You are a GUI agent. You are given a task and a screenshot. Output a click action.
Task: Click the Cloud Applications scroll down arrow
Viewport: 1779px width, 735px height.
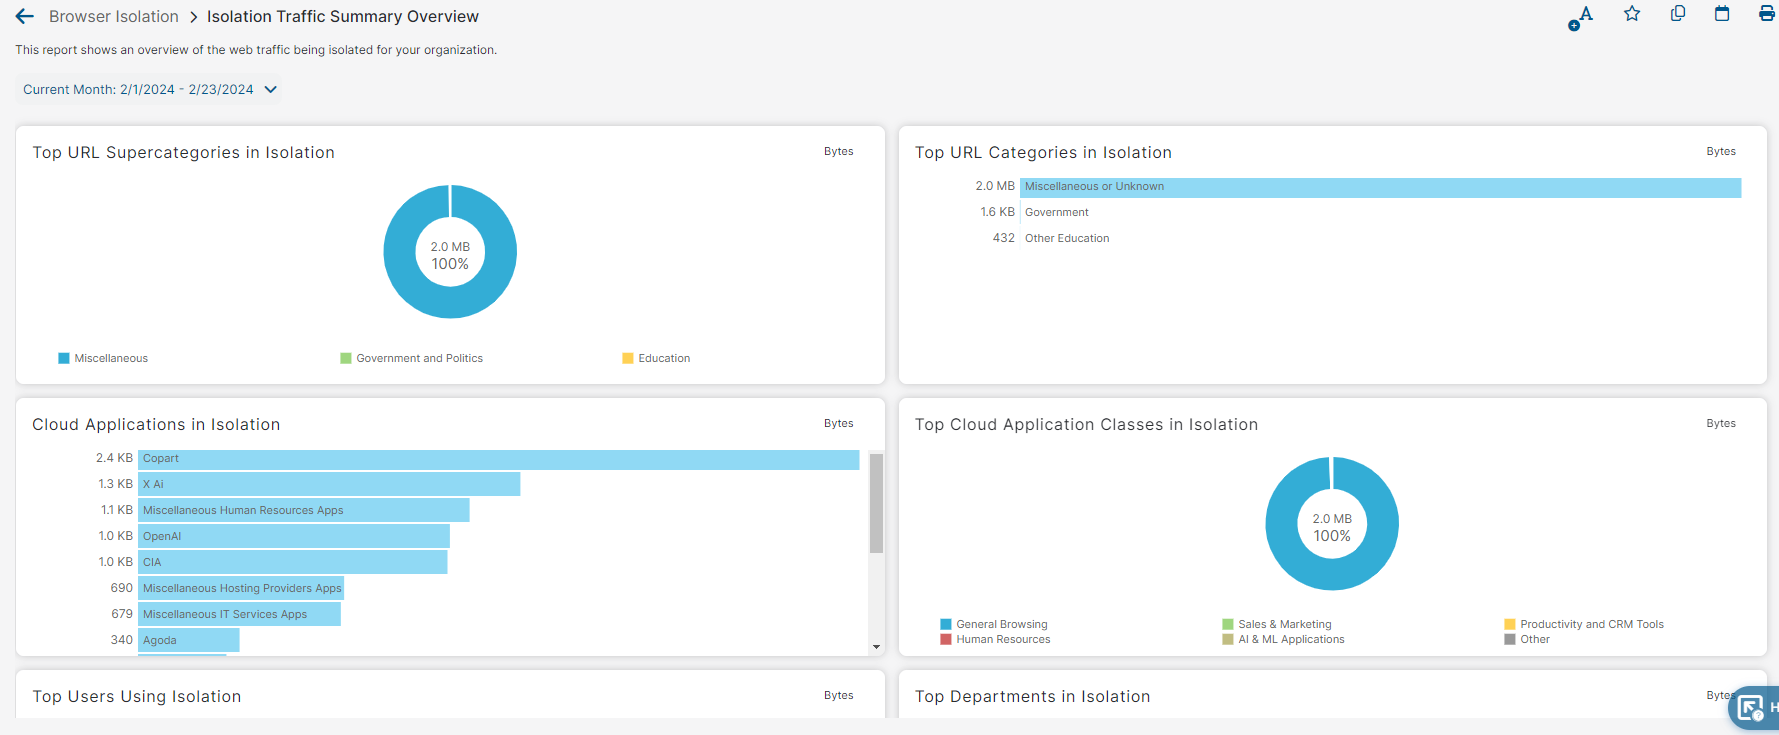pyautogui.click(x=876, y=647)
